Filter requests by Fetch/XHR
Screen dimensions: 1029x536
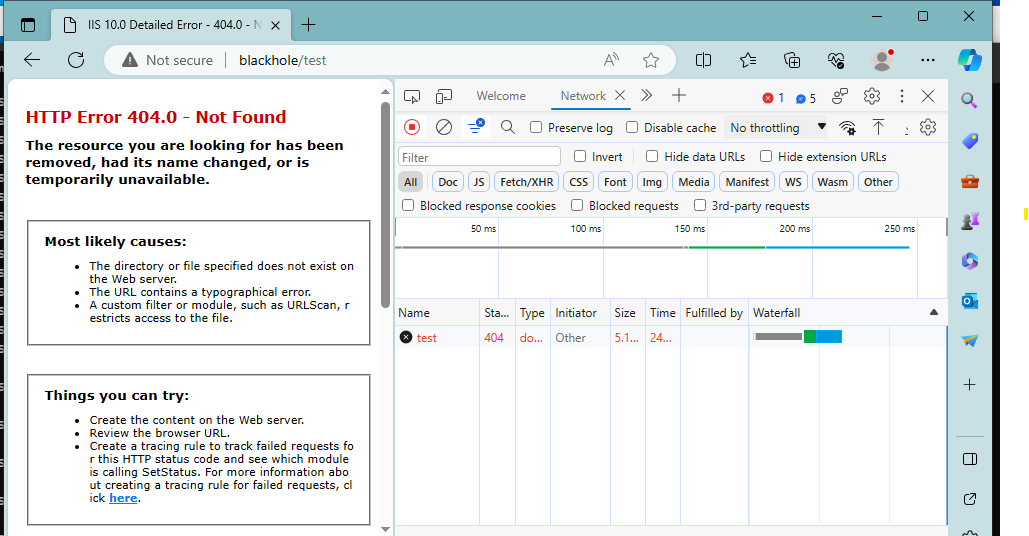pos(526,182)
